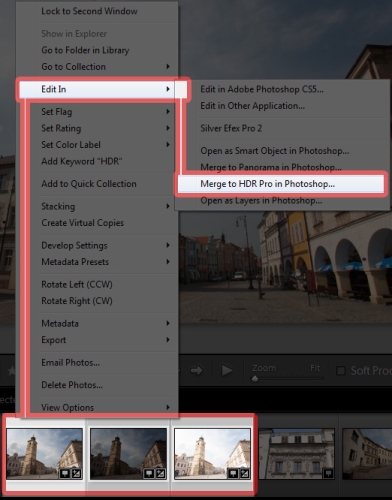The height and width of the screenshot is (500, 392).
Task: Adjust the Zoom slider handle
Action: (255, 378)
